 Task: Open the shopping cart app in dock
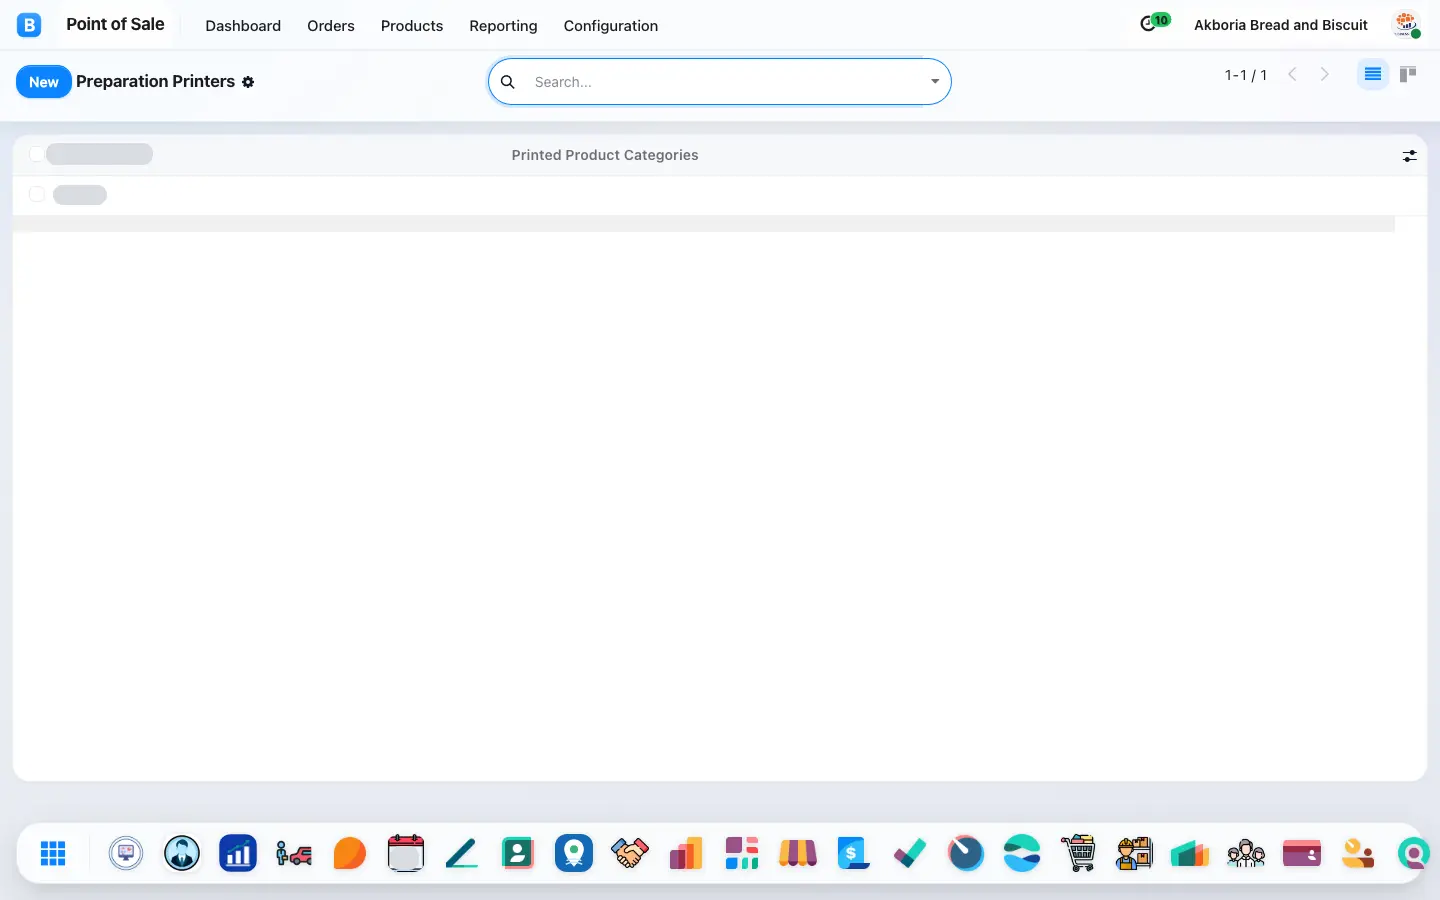coord(1078,853)
